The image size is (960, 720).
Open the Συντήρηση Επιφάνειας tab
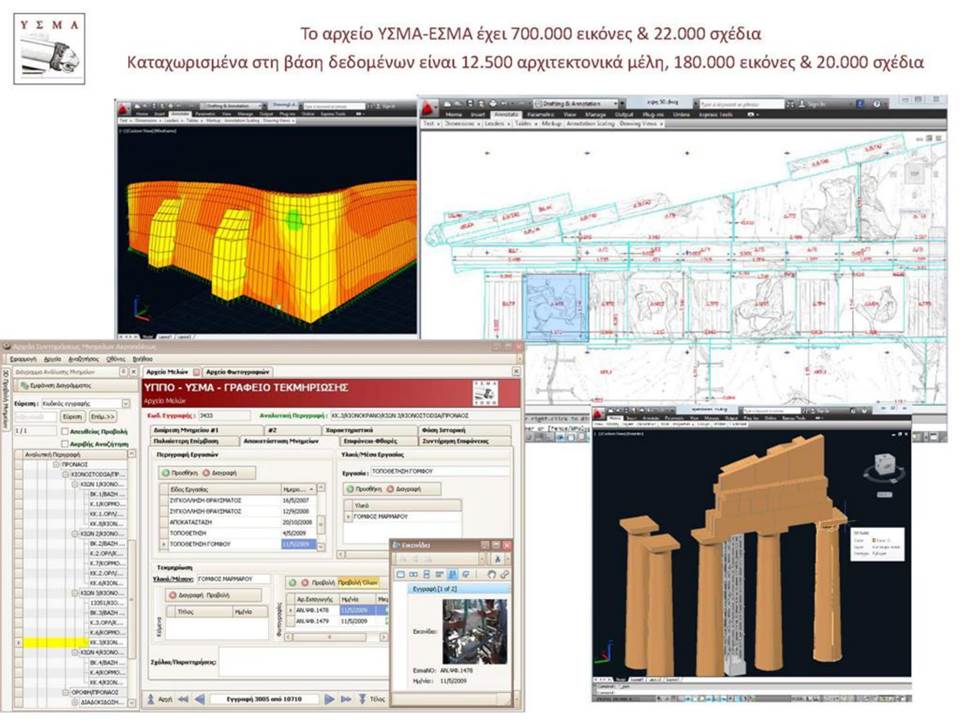[x=463, y=441]
